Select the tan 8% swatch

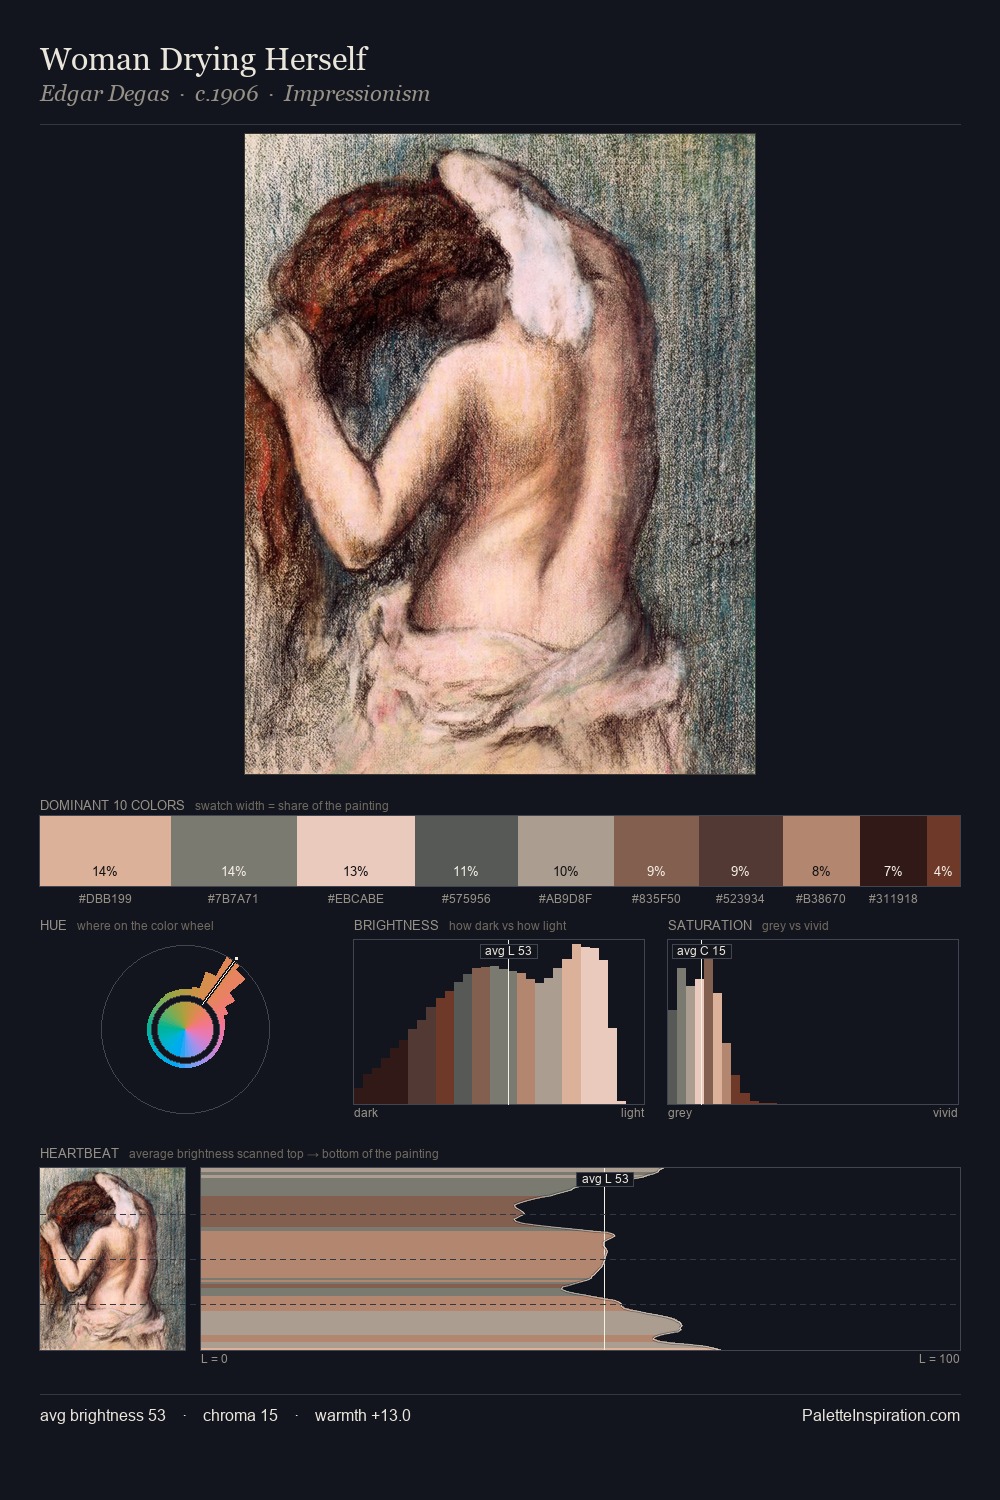point(821,851)
